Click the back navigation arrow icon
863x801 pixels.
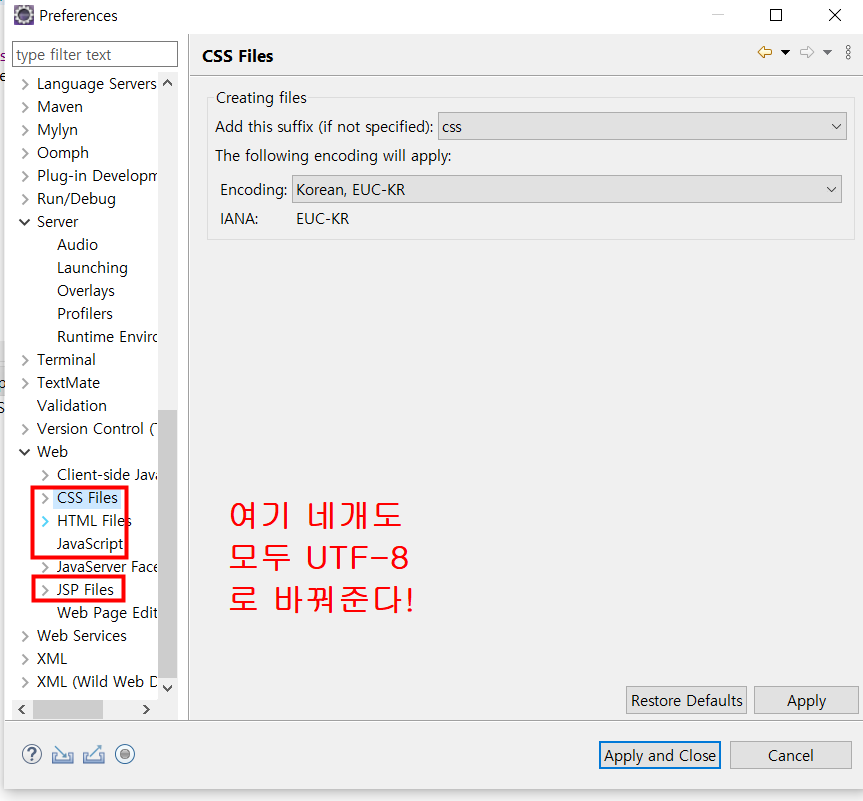click(x=764, y=52)
